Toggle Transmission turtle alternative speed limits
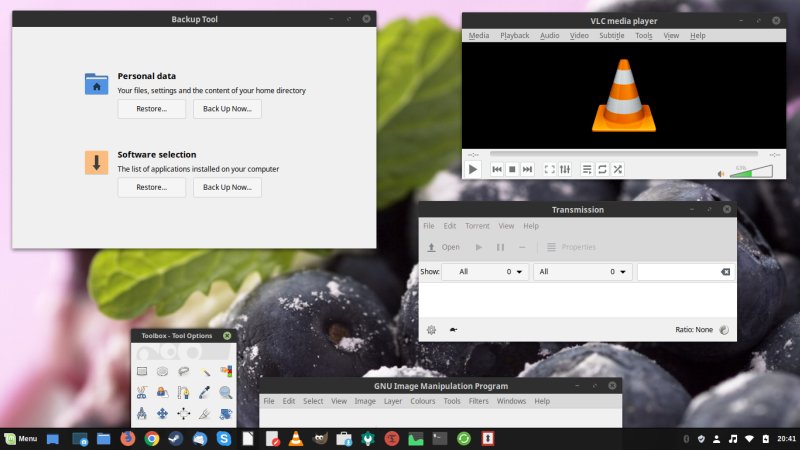 453,329
